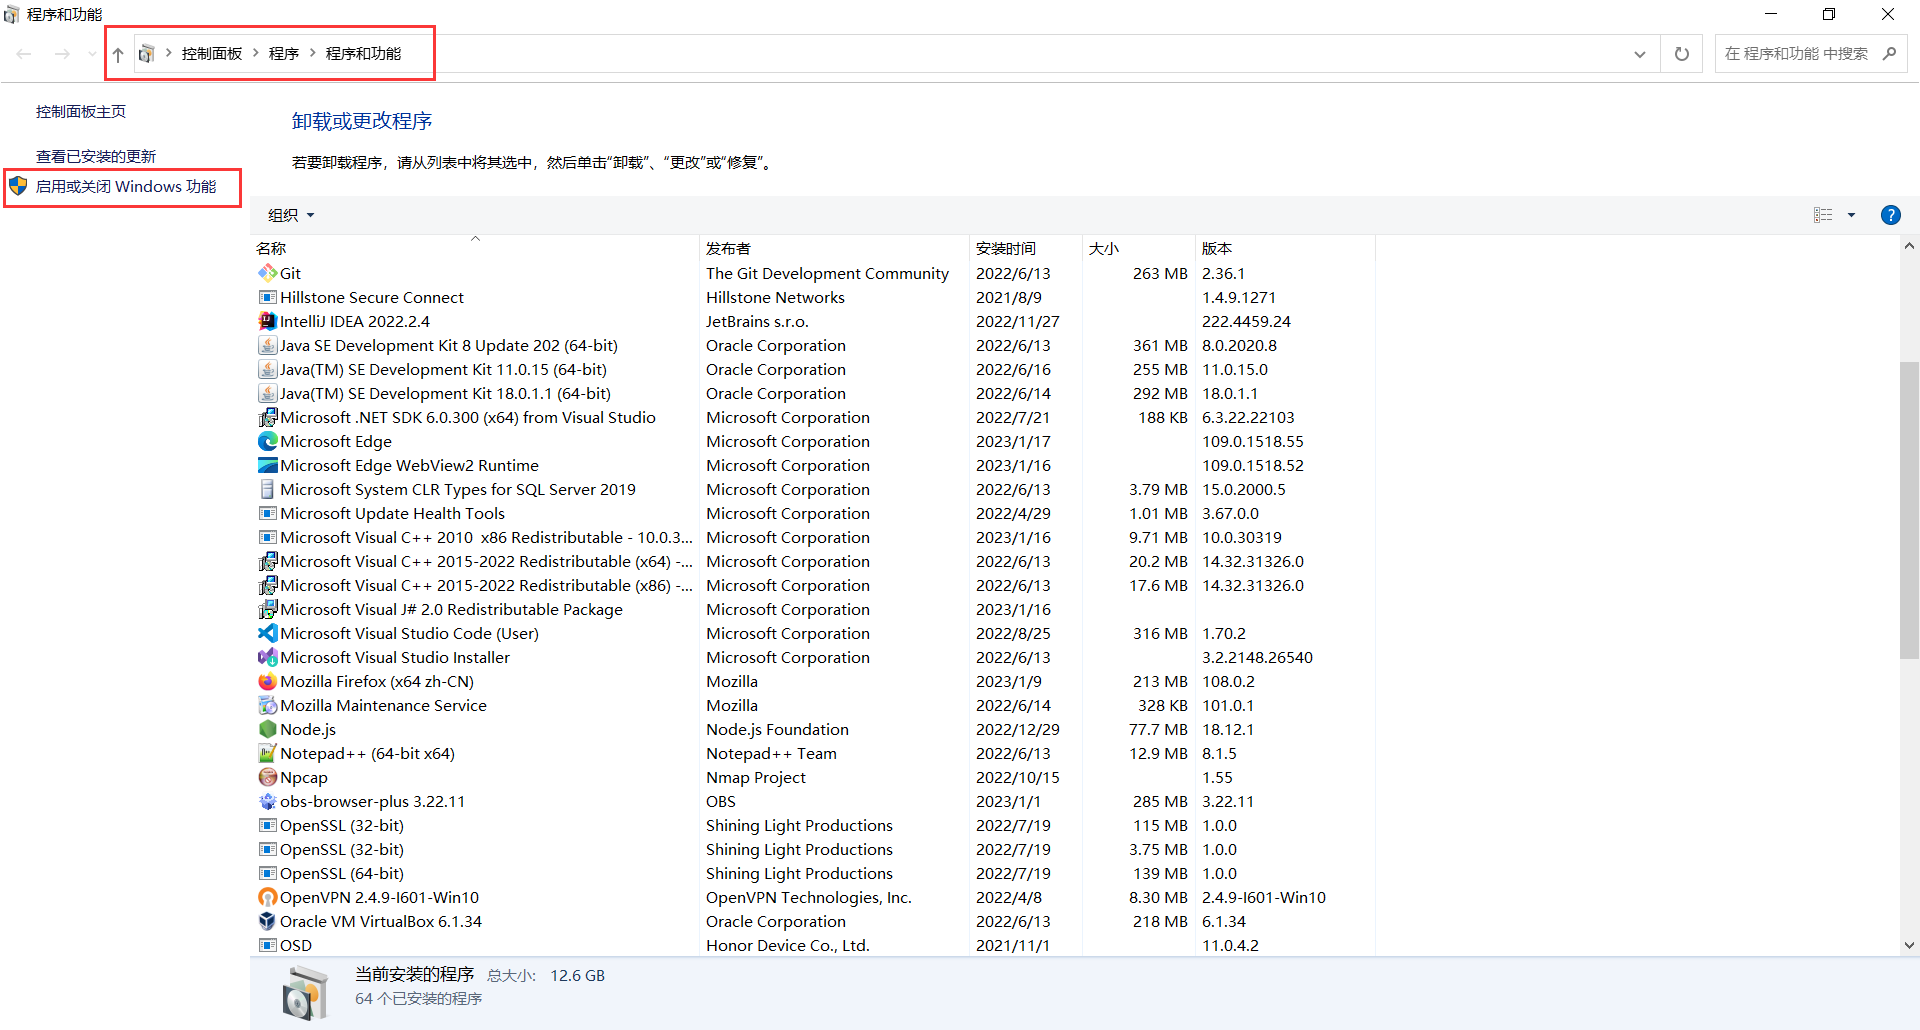Click the obs-browser-plus icon
The height and width of the screenshot is (1030, 1920).
pyautogui.click(x=267, y=801)
